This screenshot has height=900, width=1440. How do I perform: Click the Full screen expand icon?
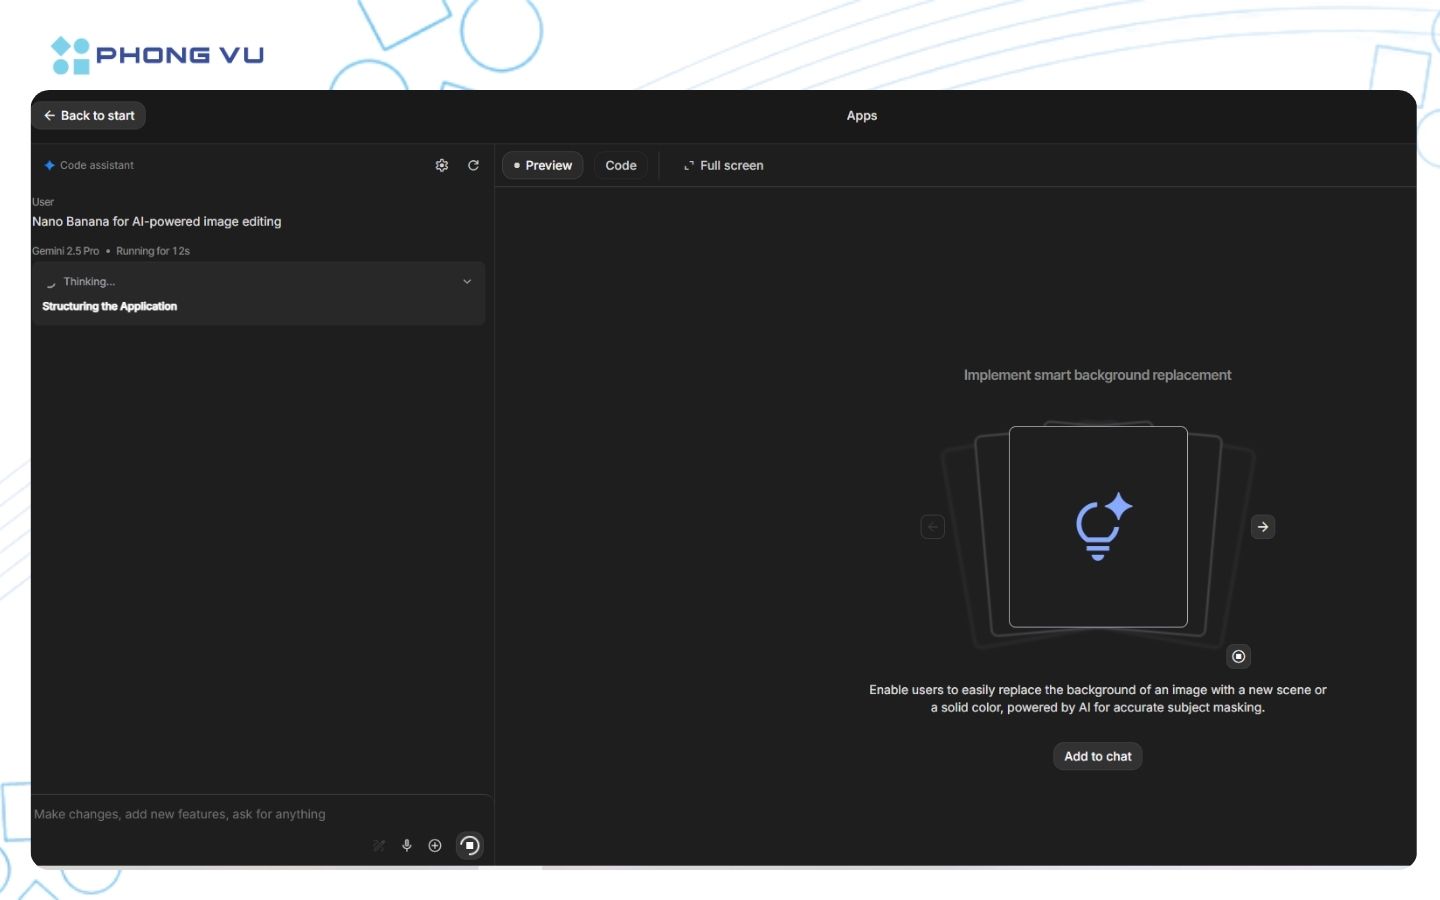point(688,165)
